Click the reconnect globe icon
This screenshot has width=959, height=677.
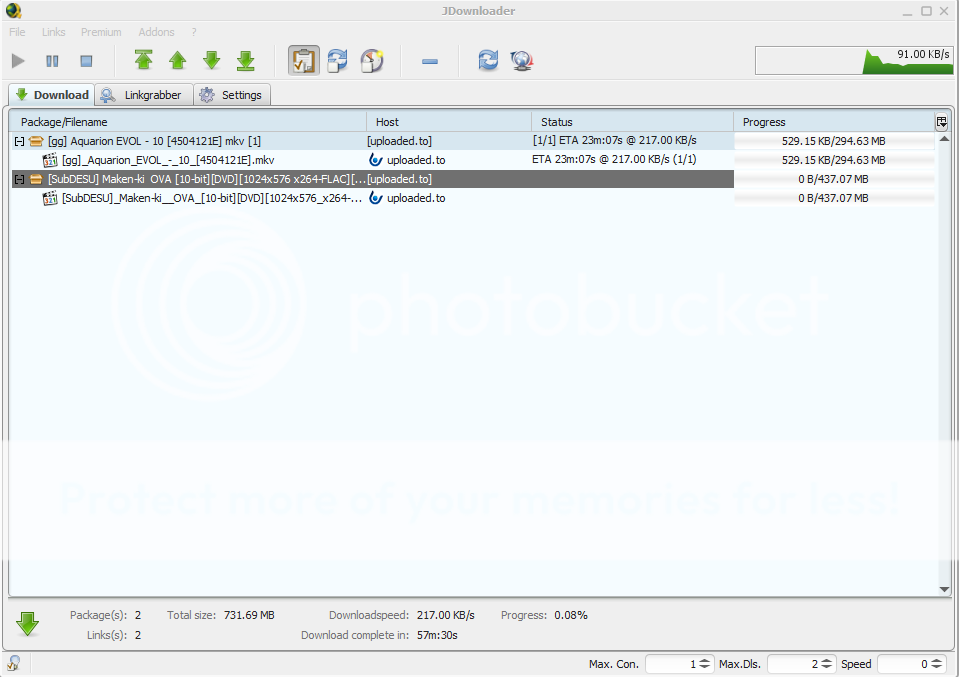(x=521, y=61)
